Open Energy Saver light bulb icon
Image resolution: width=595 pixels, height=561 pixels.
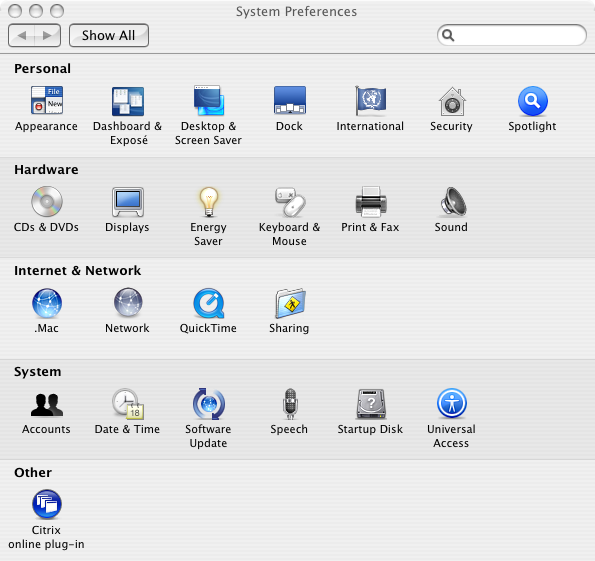(209, 202)
